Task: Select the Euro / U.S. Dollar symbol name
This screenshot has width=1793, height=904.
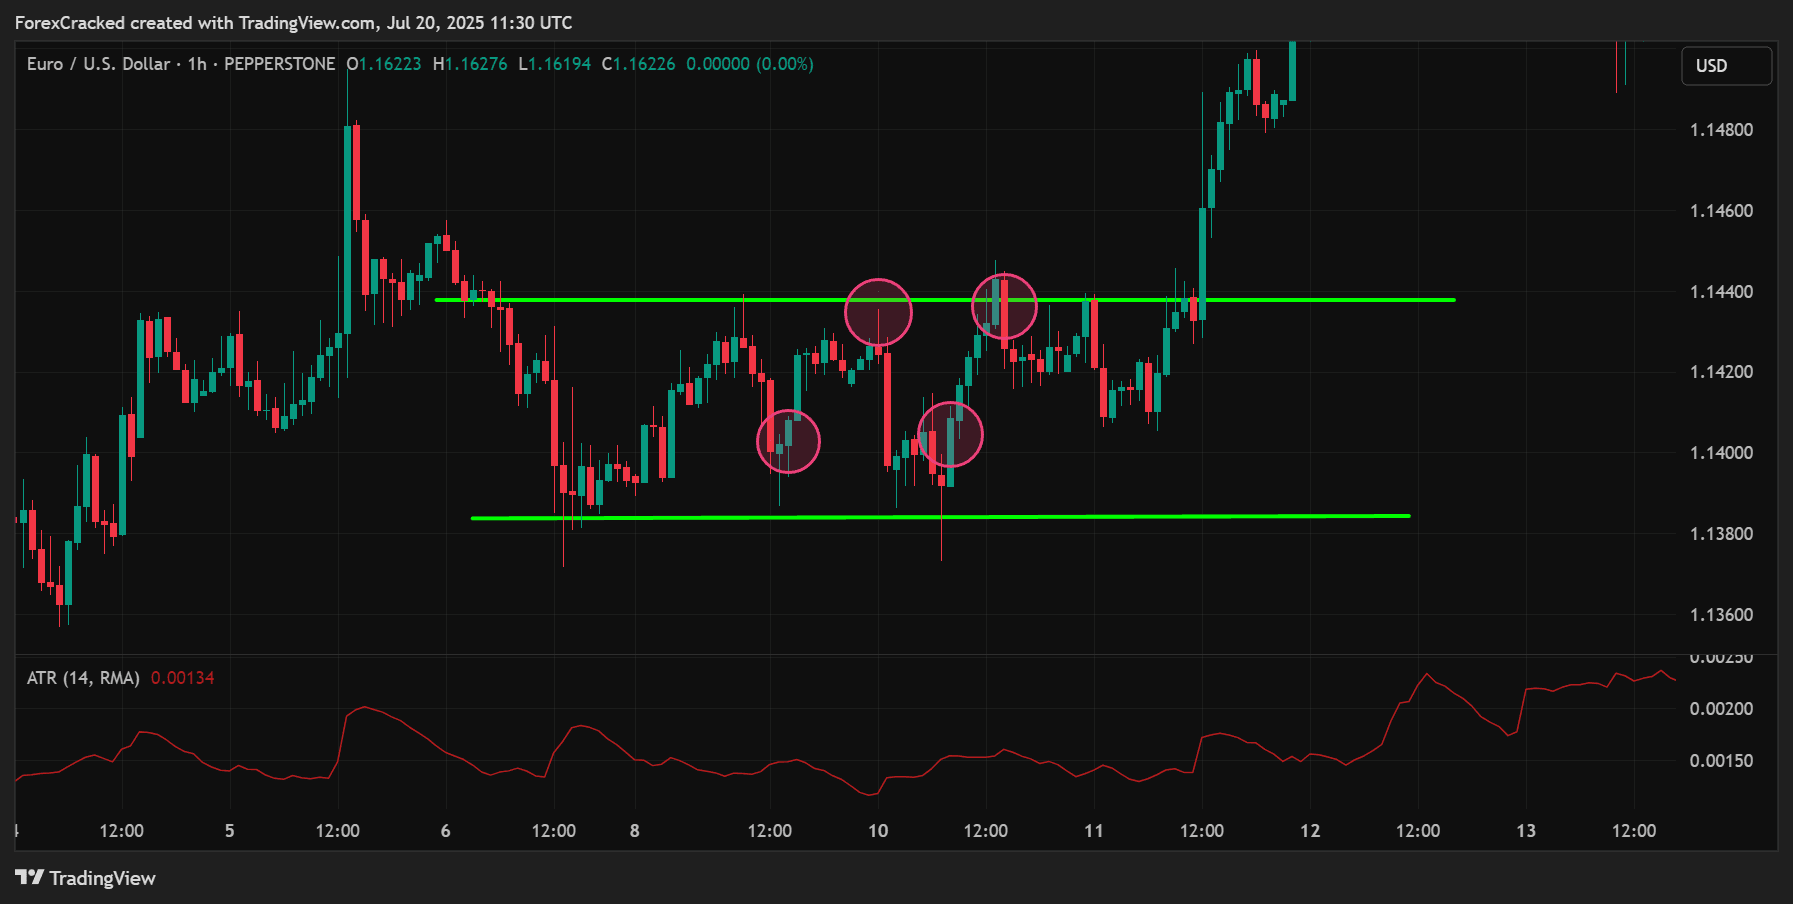Action: click(x=98, y=63)
